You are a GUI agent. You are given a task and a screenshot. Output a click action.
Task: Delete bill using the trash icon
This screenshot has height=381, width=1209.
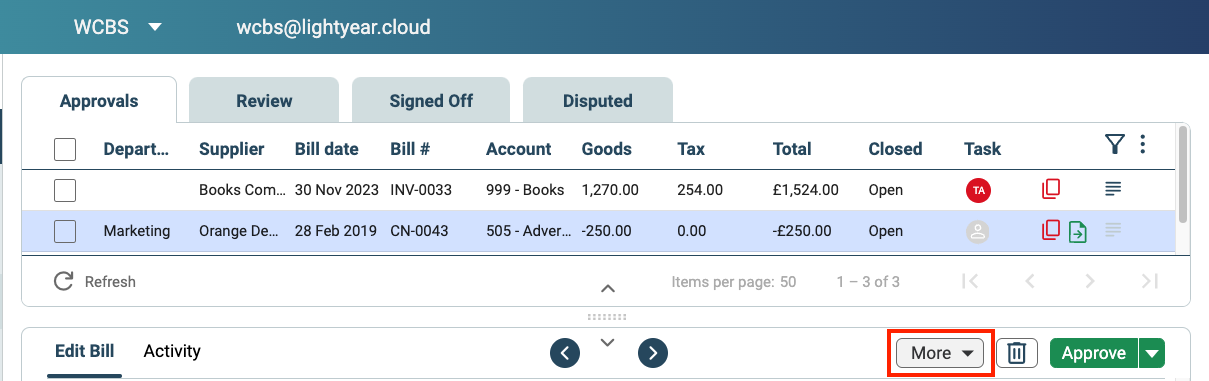tap(1016, 353)
